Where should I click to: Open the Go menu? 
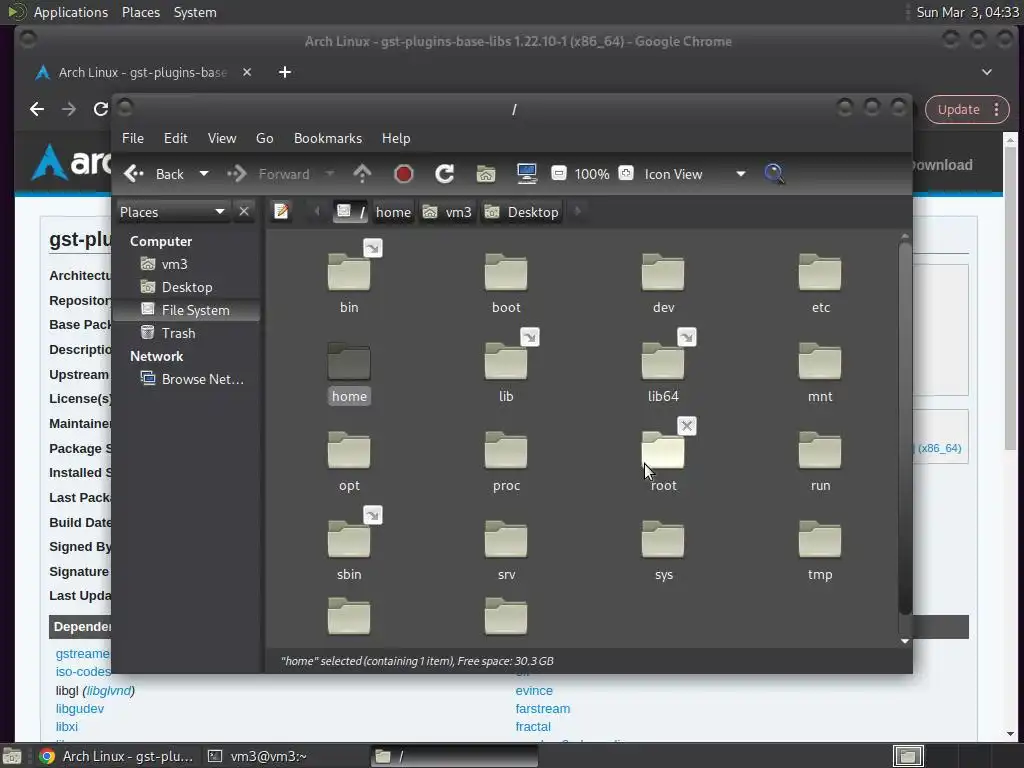(264, 138)
